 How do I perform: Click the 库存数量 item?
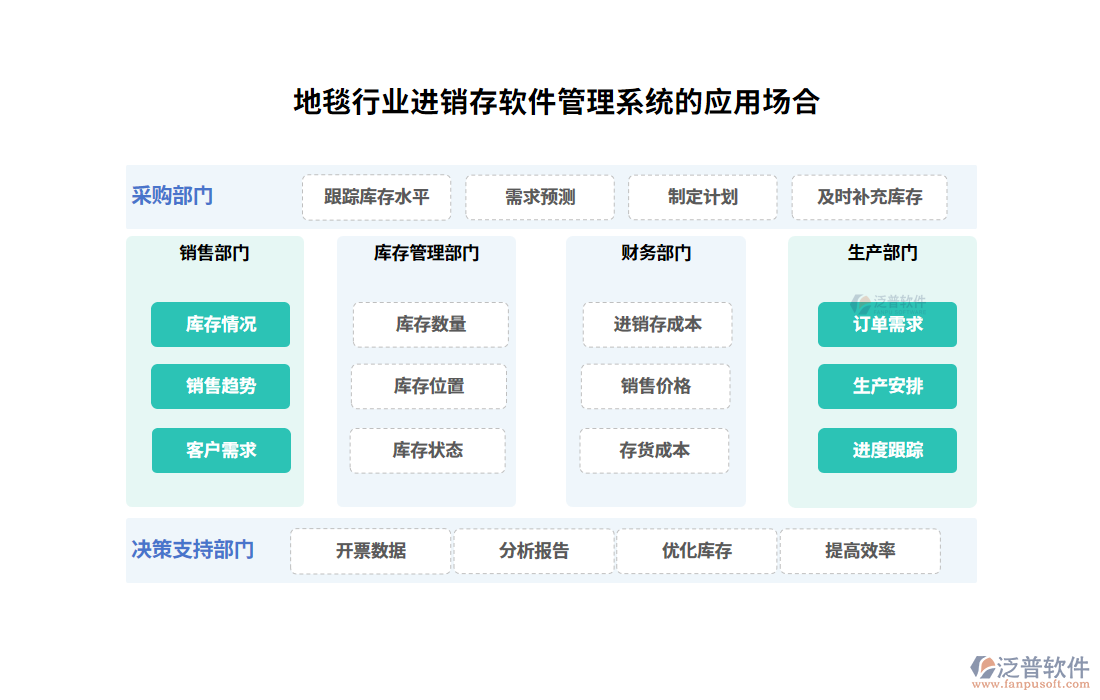tap(430, 325)
